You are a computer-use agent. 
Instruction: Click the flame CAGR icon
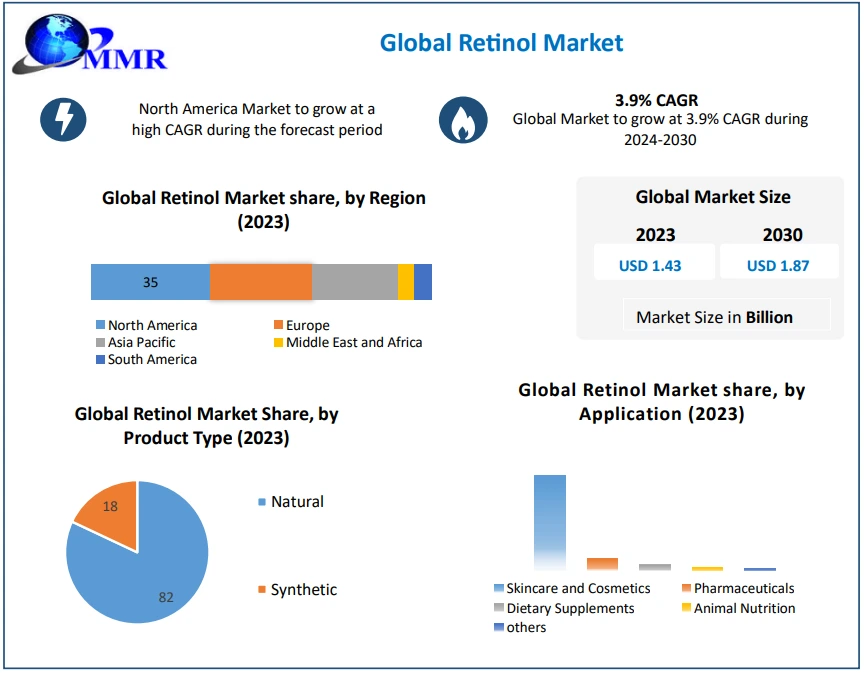(463, 120)
